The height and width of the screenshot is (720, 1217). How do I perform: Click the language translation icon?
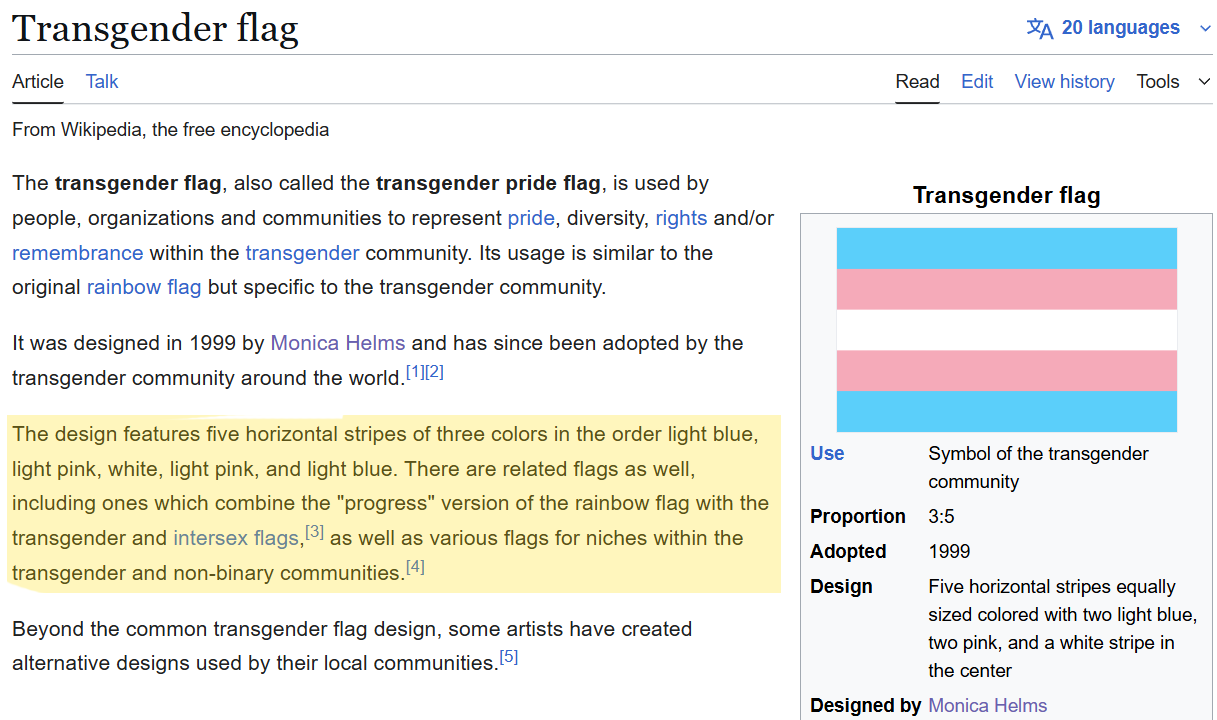pyautogui.click(x=1040, y=28)
